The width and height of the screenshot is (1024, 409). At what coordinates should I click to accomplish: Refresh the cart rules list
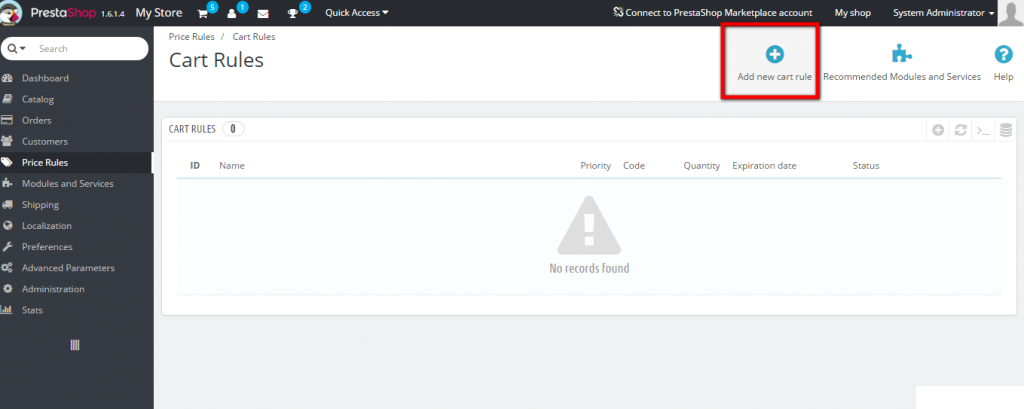(x=960, y=130)
